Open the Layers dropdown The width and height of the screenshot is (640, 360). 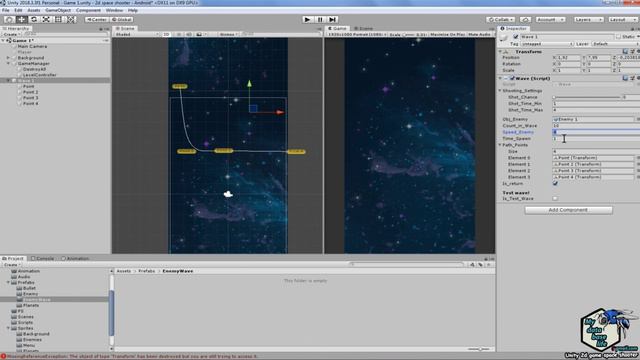click(588, 19)
